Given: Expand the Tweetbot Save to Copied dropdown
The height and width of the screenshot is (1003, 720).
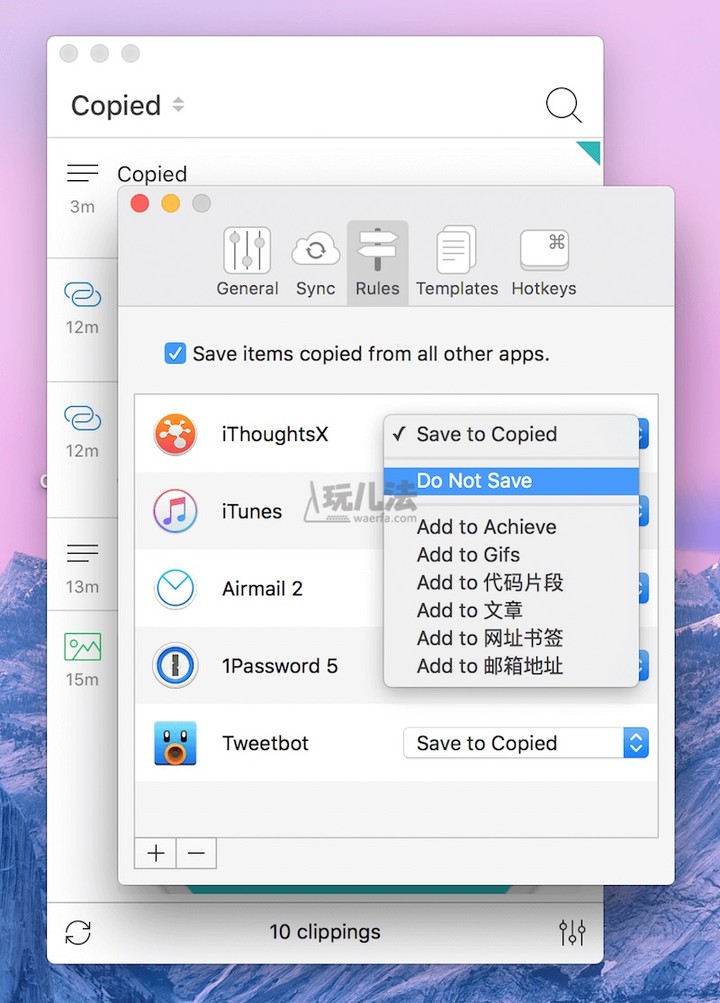Looking at the screenshot, I should pyautogui.click(x=526, y=743).
